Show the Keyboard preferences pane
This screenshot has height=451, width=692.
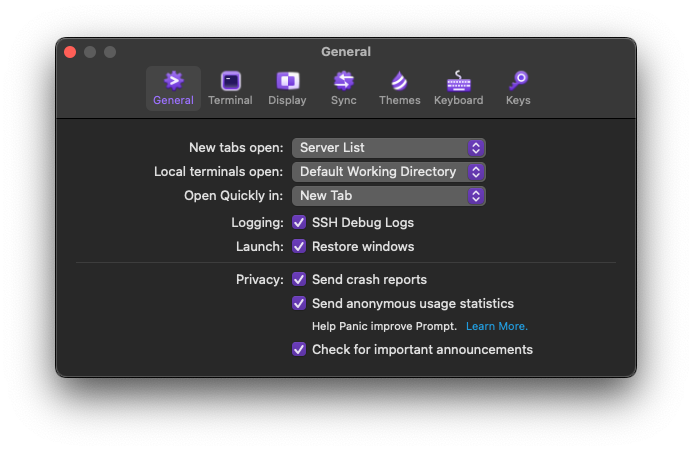click(459, 88)
